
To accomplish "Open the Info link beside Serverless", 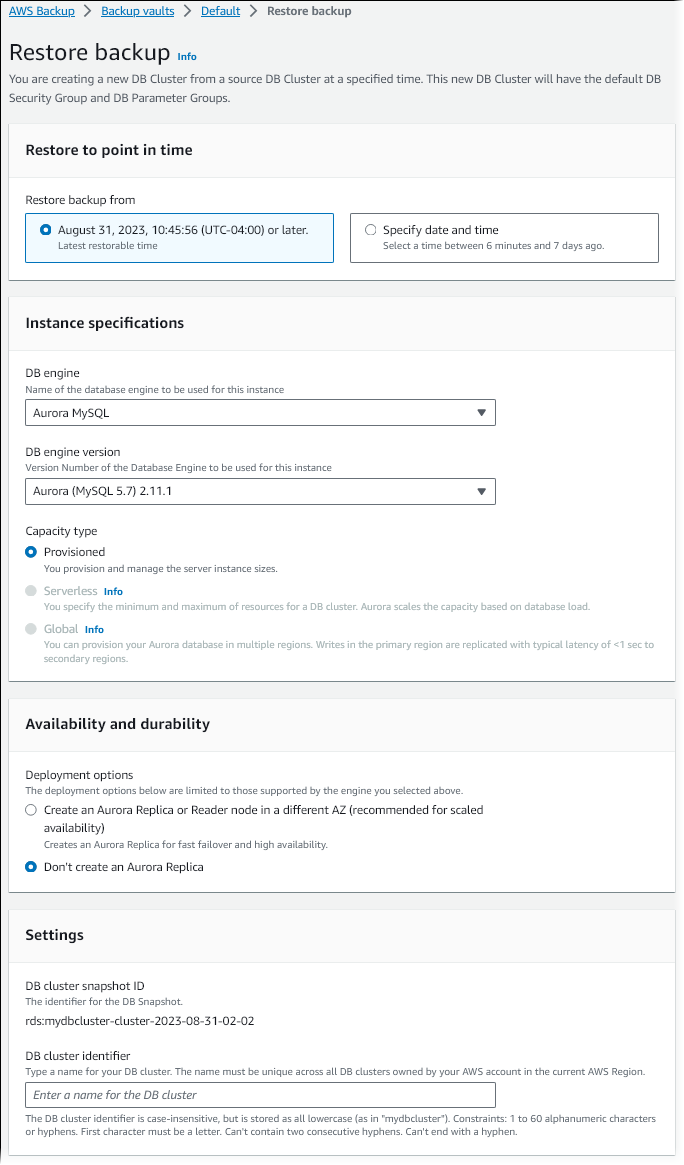I will (x=113, y=591).
